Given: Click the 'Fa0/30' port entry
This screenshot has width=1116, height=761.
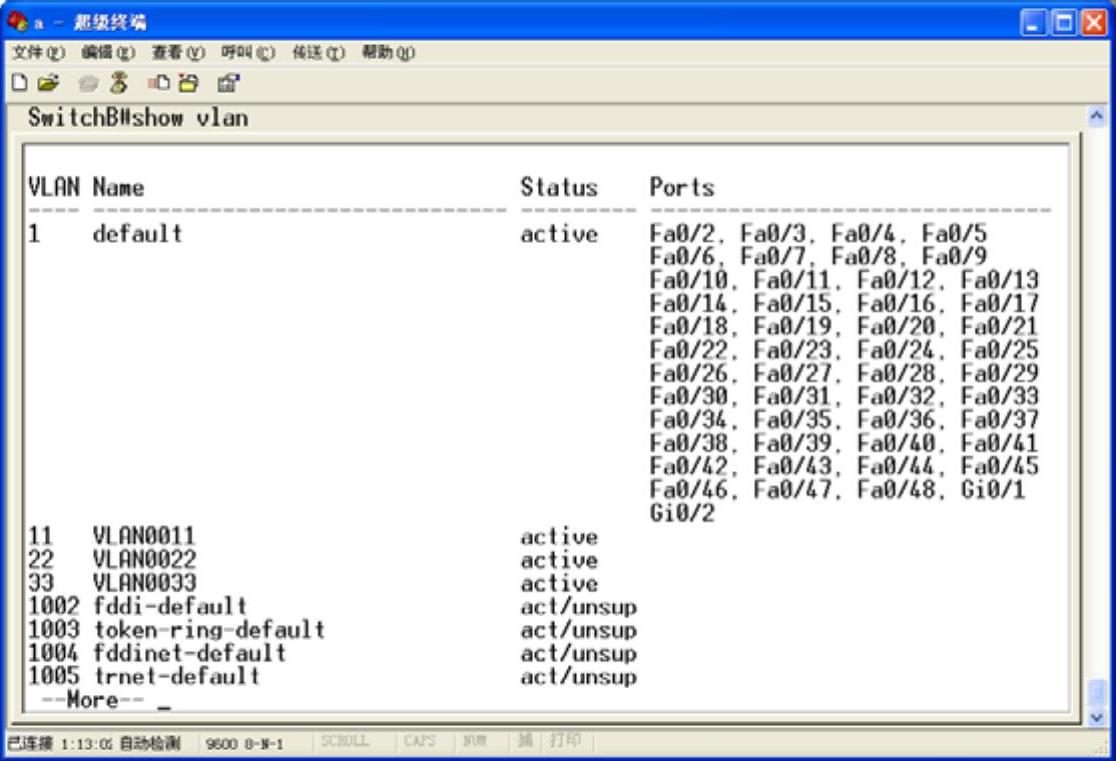Looking at the screenshot, I should (x=688, y=396).
